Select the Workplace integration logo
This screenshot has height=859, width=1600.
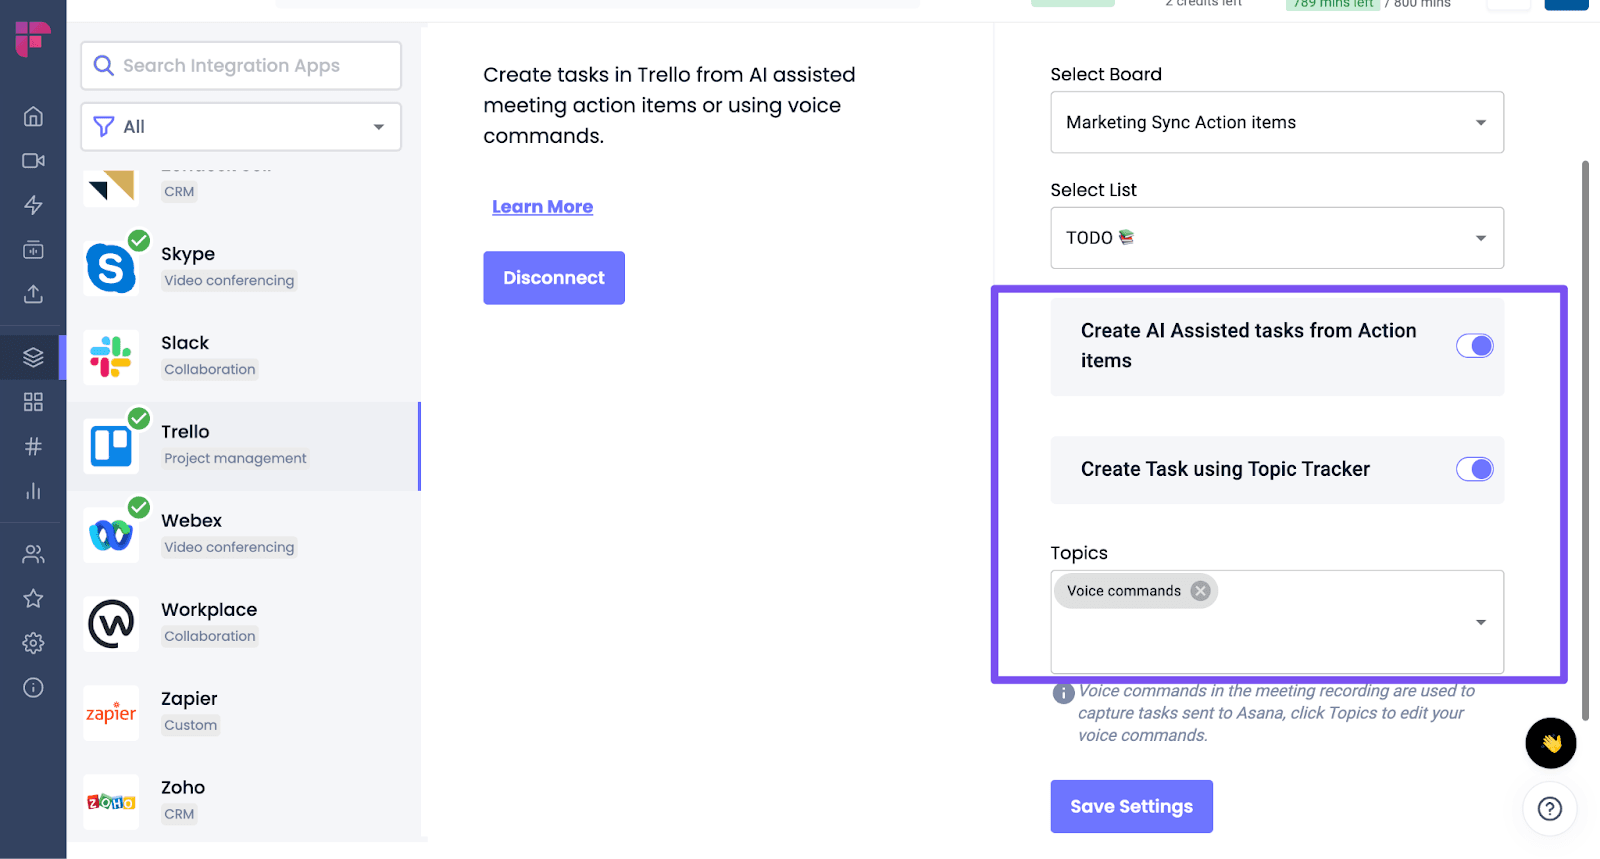tap(111, 624)
